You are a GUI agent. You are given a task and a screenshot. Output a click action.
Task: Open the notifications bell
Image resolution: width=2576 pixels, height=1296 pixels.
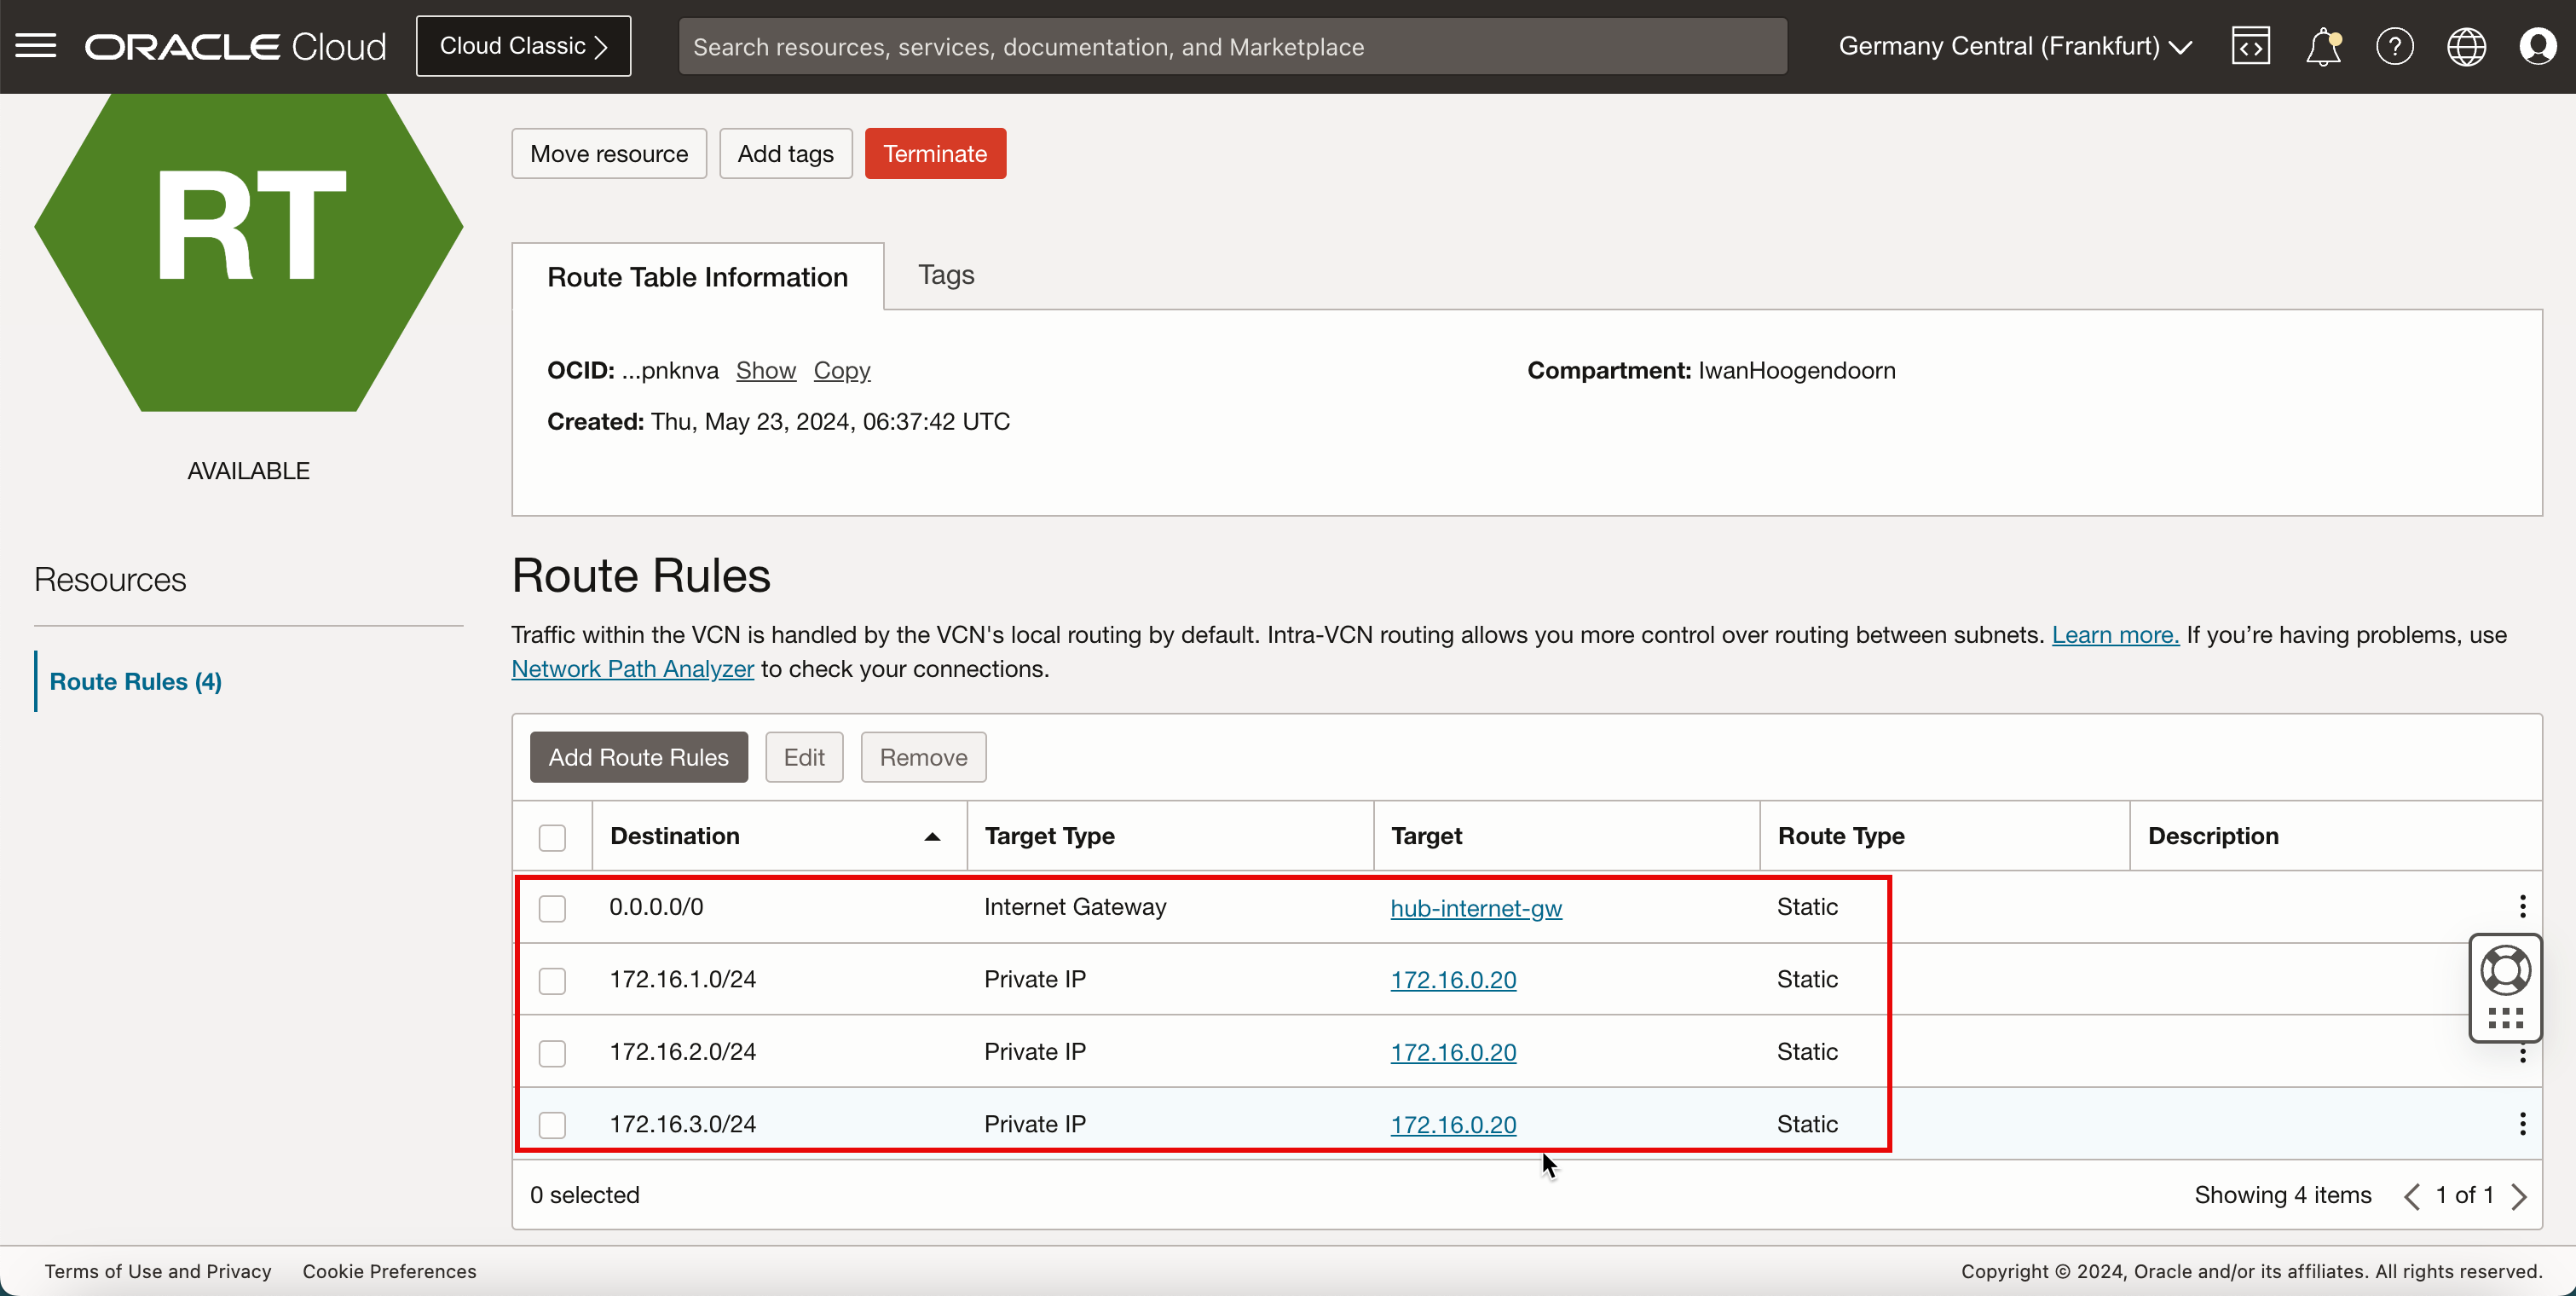coord(2322,46)
